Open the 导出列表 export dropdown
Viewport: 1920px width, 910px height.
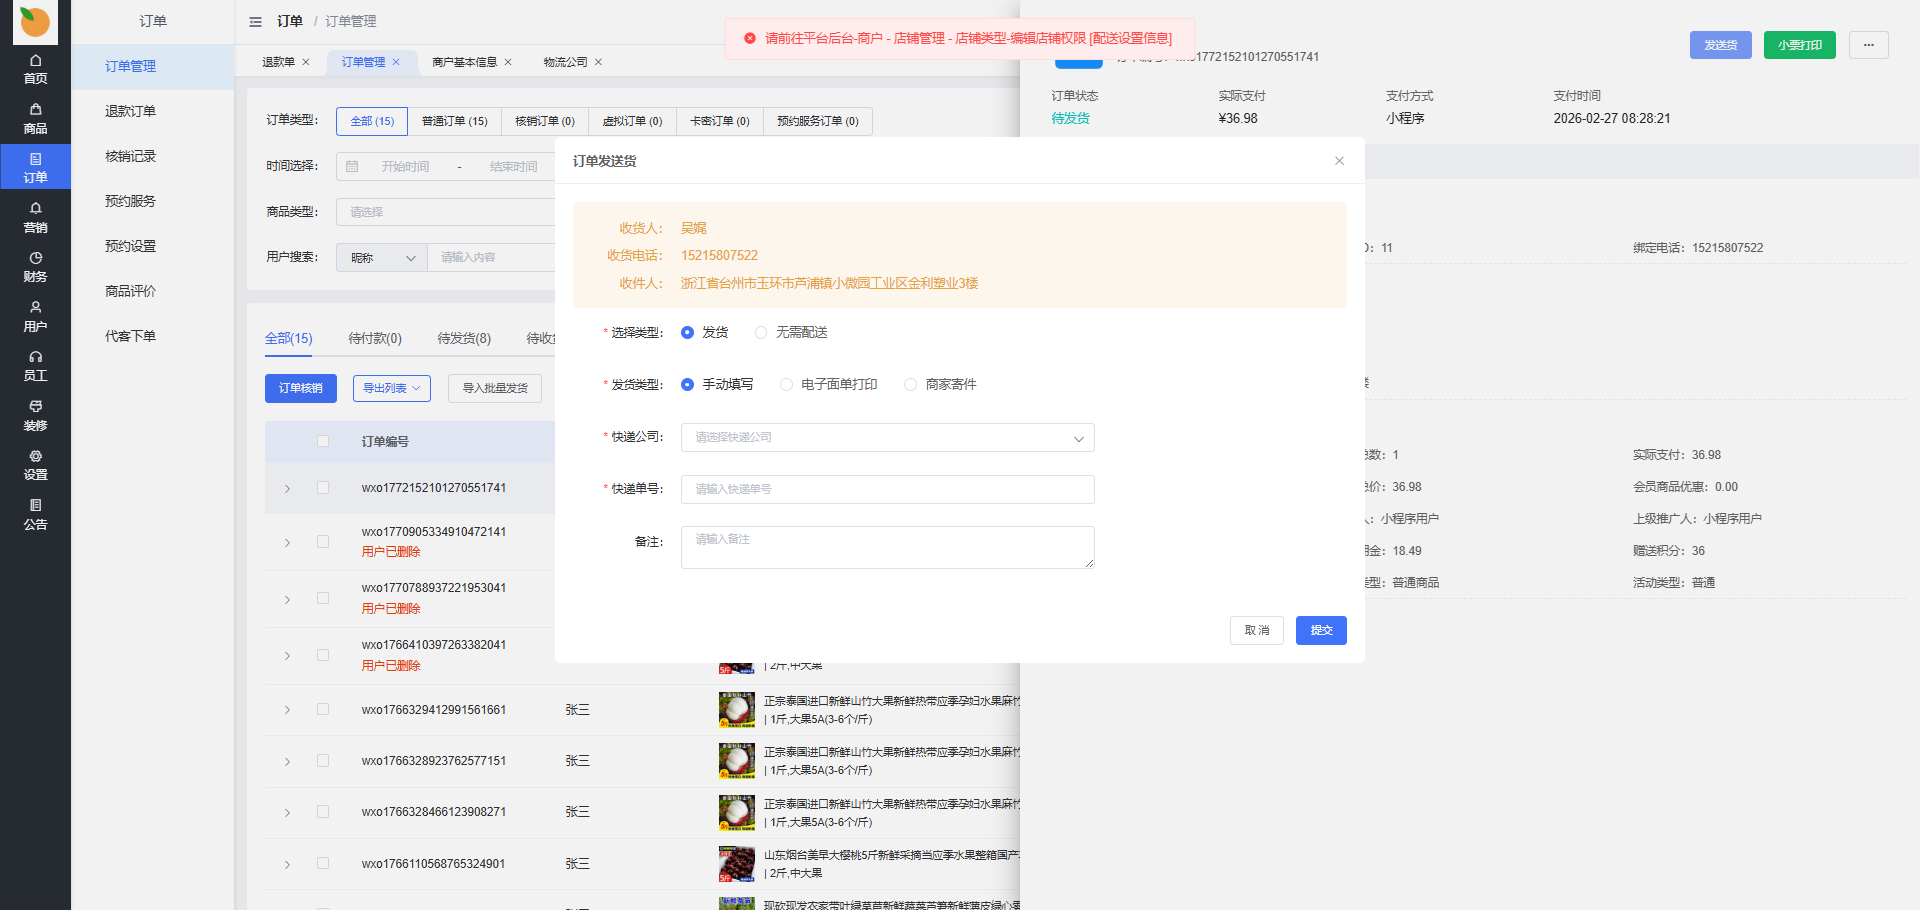[x=391, y=389]
